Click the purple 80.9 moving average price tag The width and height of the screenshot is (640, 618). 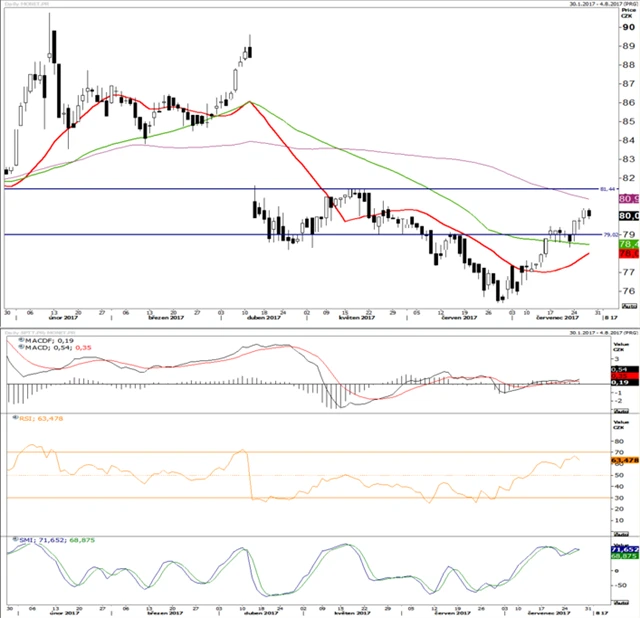coord(629,199)
